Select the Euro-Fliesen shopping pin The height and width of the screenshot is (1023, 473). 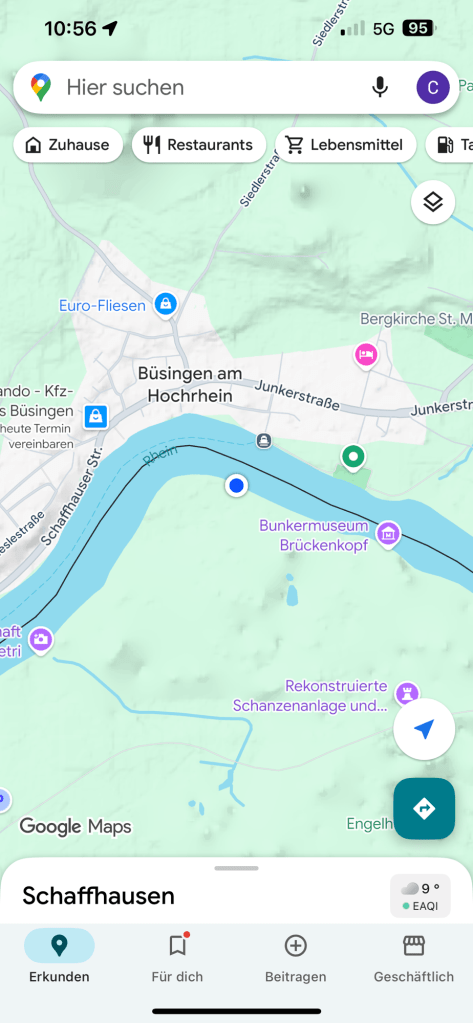click(x=166, y=303)
